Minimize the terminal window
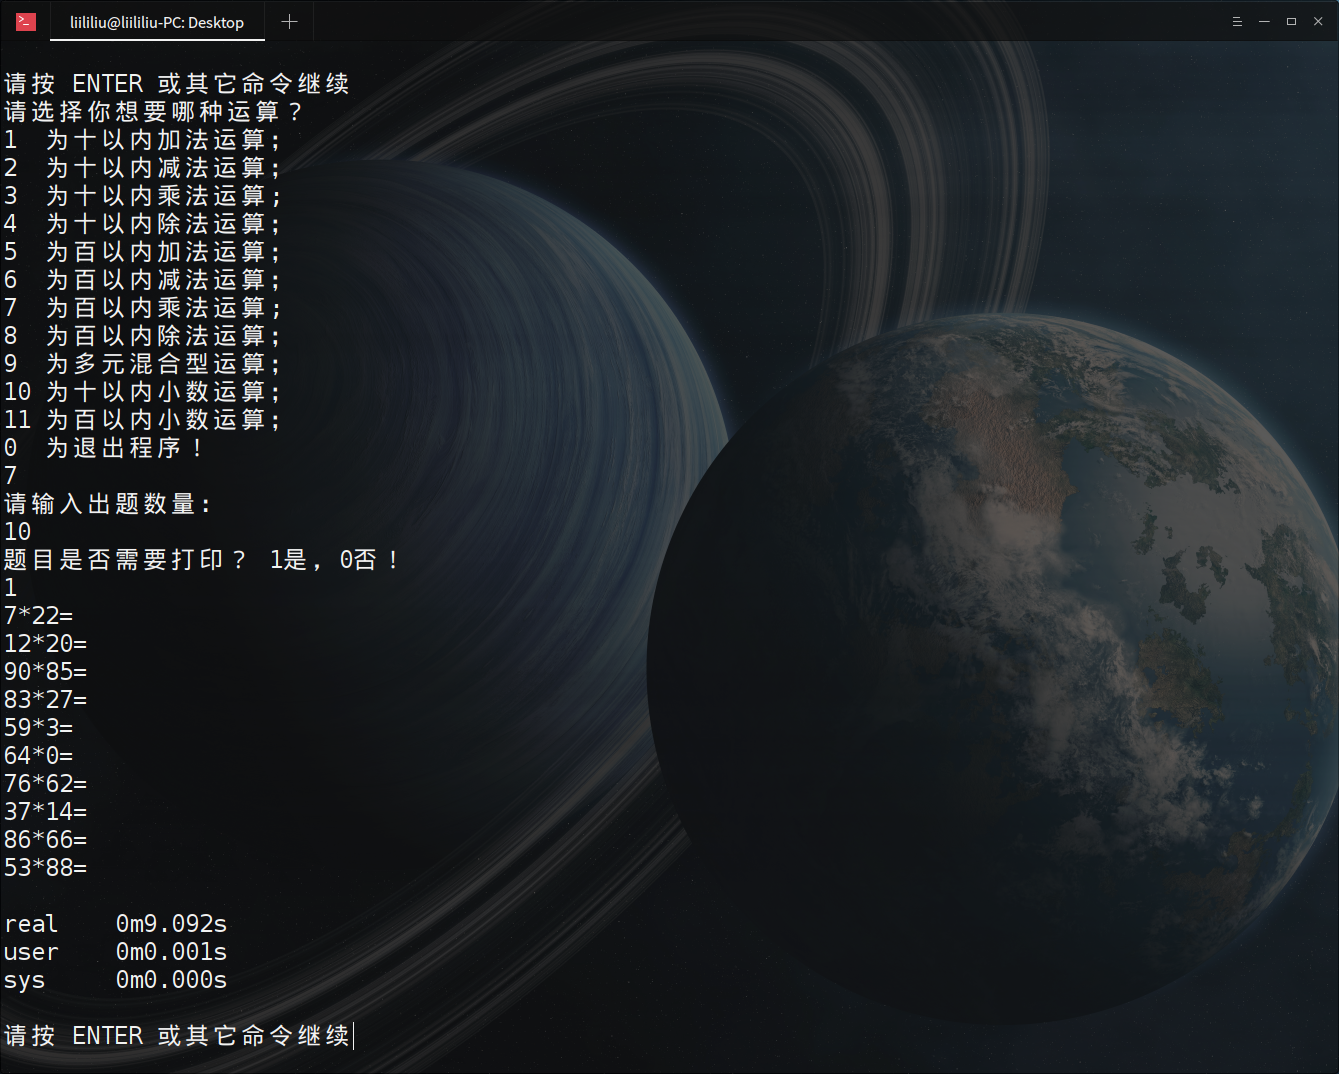 tap(1264, 21)
